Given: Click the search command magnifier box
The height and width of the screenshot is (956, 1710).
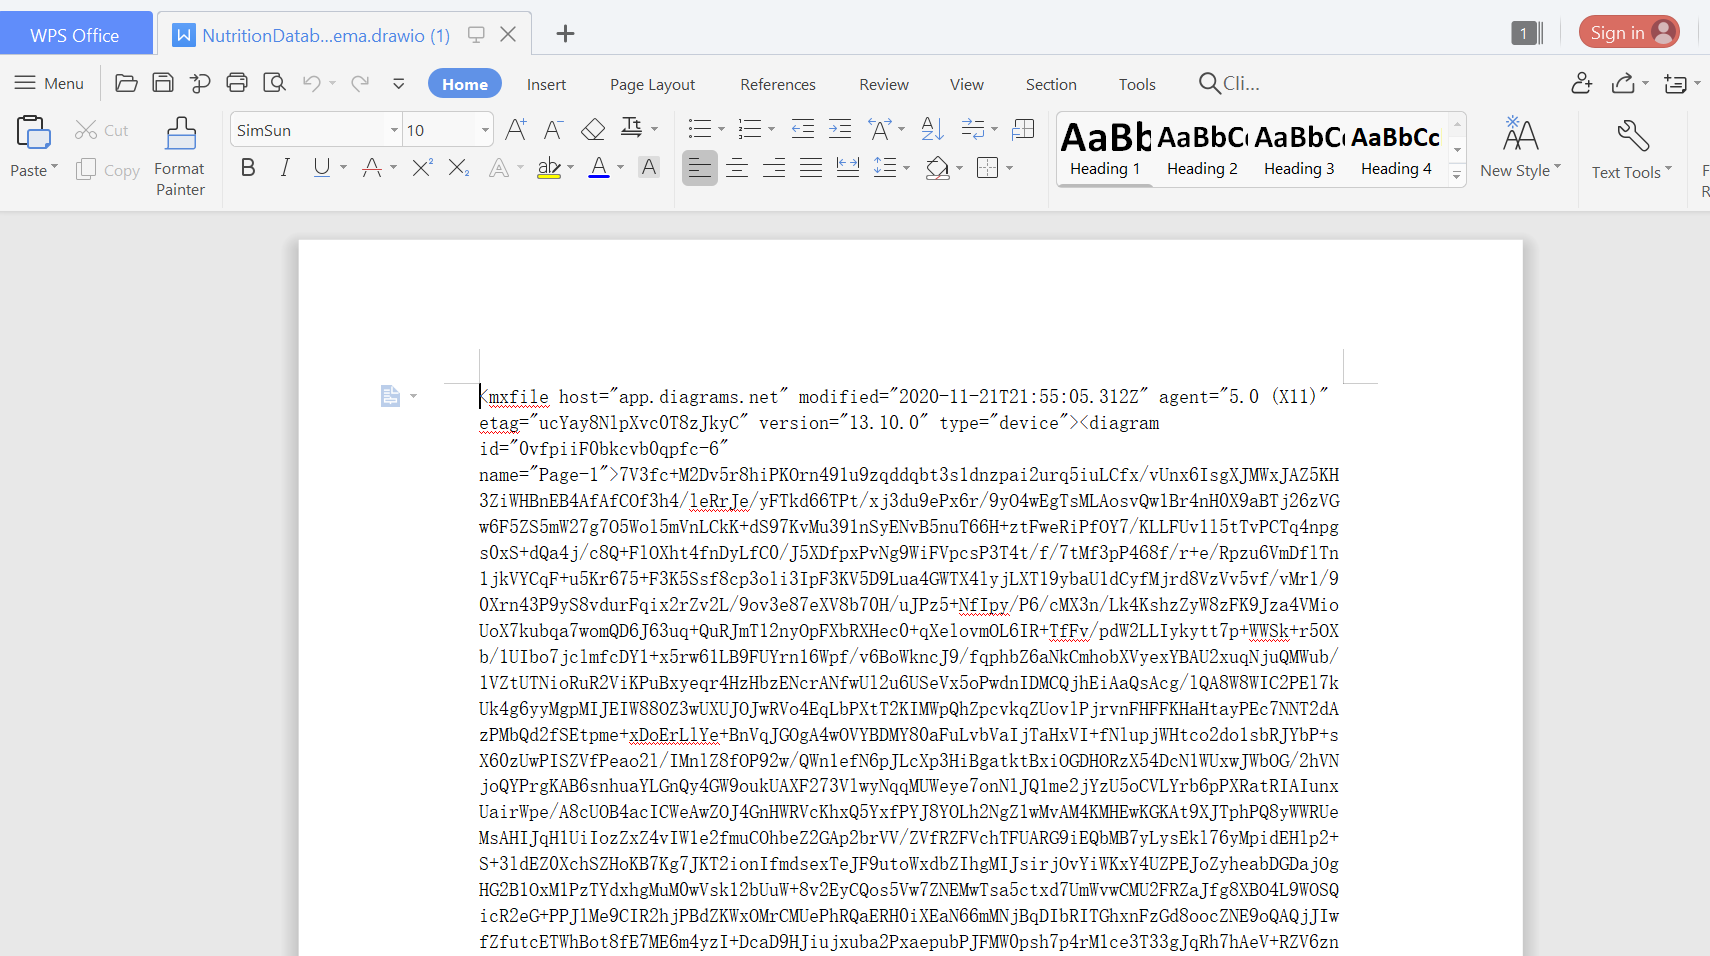Looking at the screenshot, I should point(1229,83).
